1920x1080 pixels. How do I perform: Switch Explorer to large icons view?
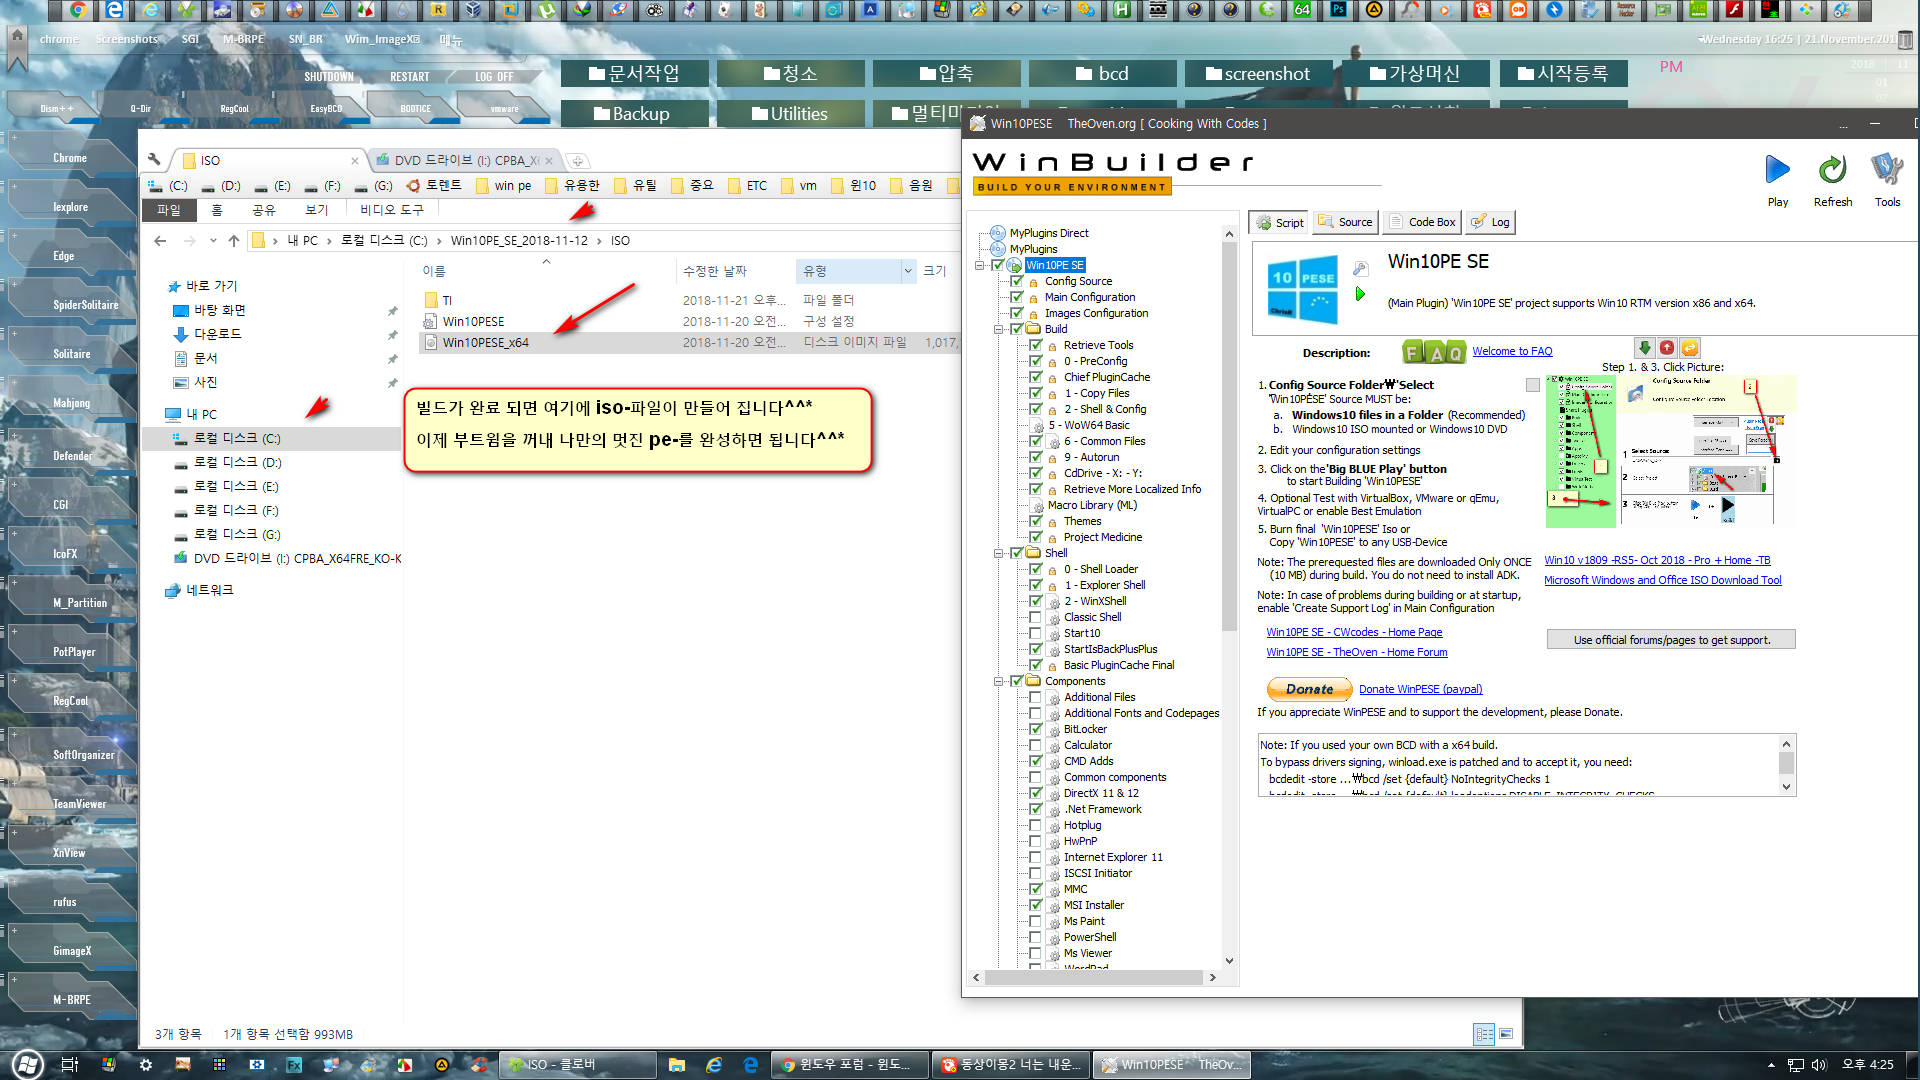pos(1506,1034)
